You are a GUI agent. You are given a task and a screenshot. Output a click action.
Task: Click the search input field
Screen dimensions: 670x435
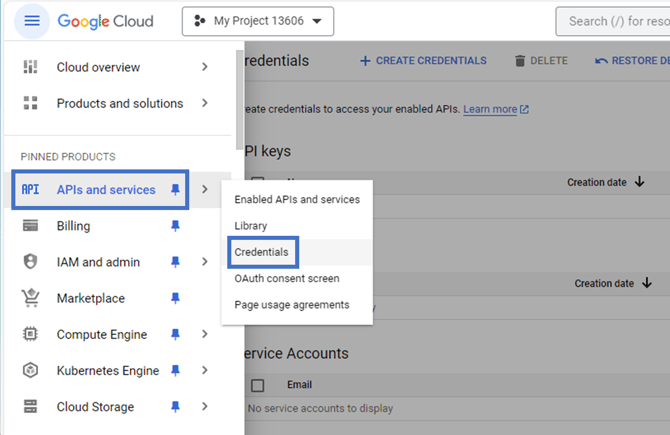615,21
